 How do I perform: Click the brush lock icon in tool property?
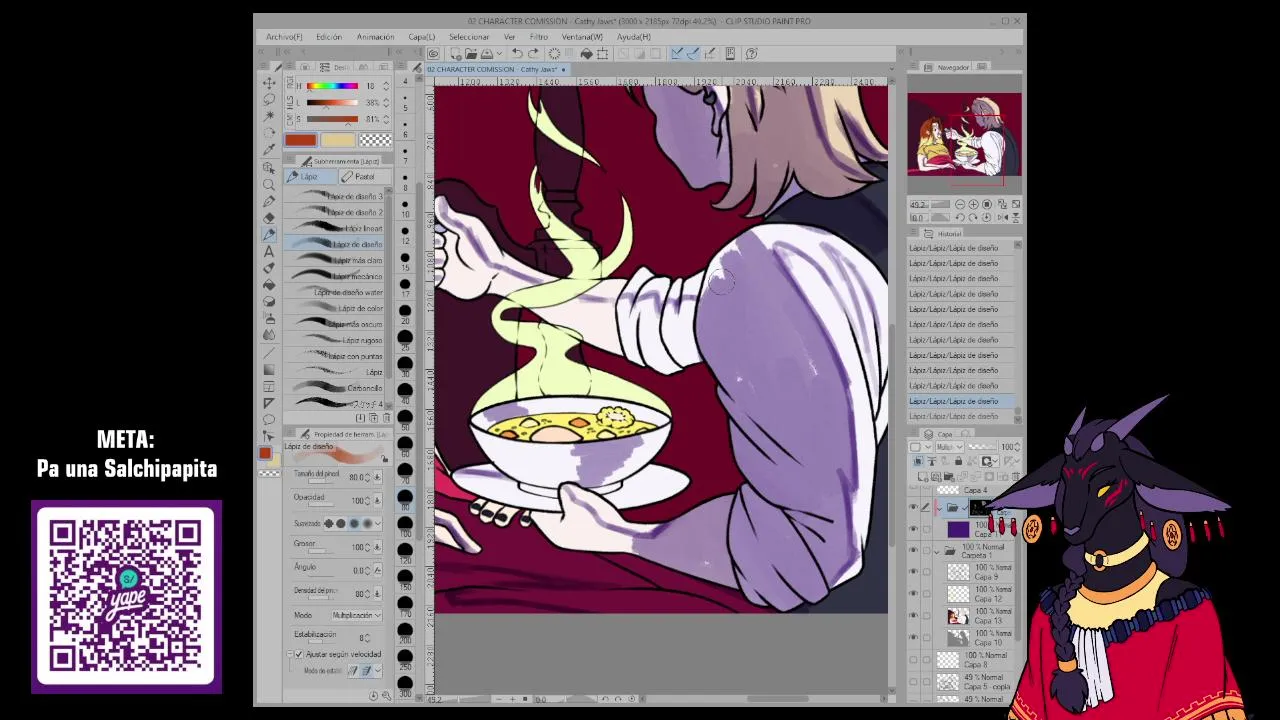[x=384, y=459]
